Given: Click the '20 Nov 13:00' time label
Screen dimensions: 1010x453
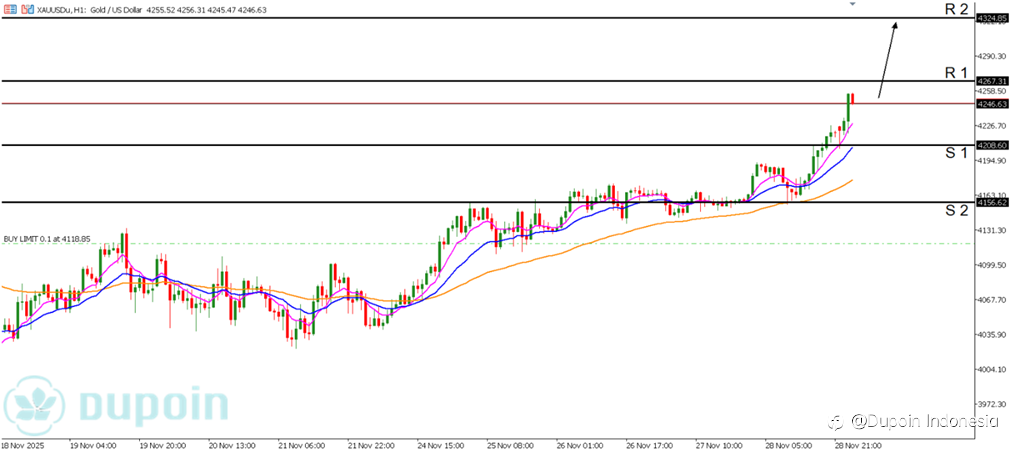Looking at the screenshot, I should 232,445.
